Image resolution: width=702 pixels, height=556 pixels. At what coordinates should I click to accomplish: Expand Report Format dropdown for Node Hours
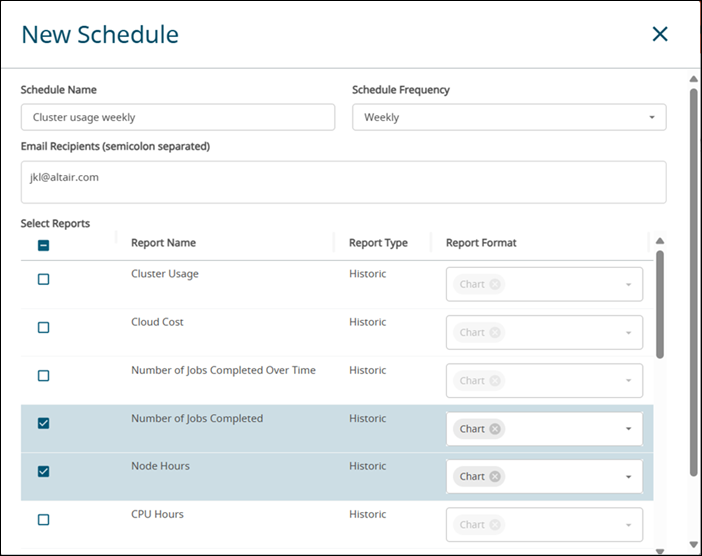tap(628, 477)
